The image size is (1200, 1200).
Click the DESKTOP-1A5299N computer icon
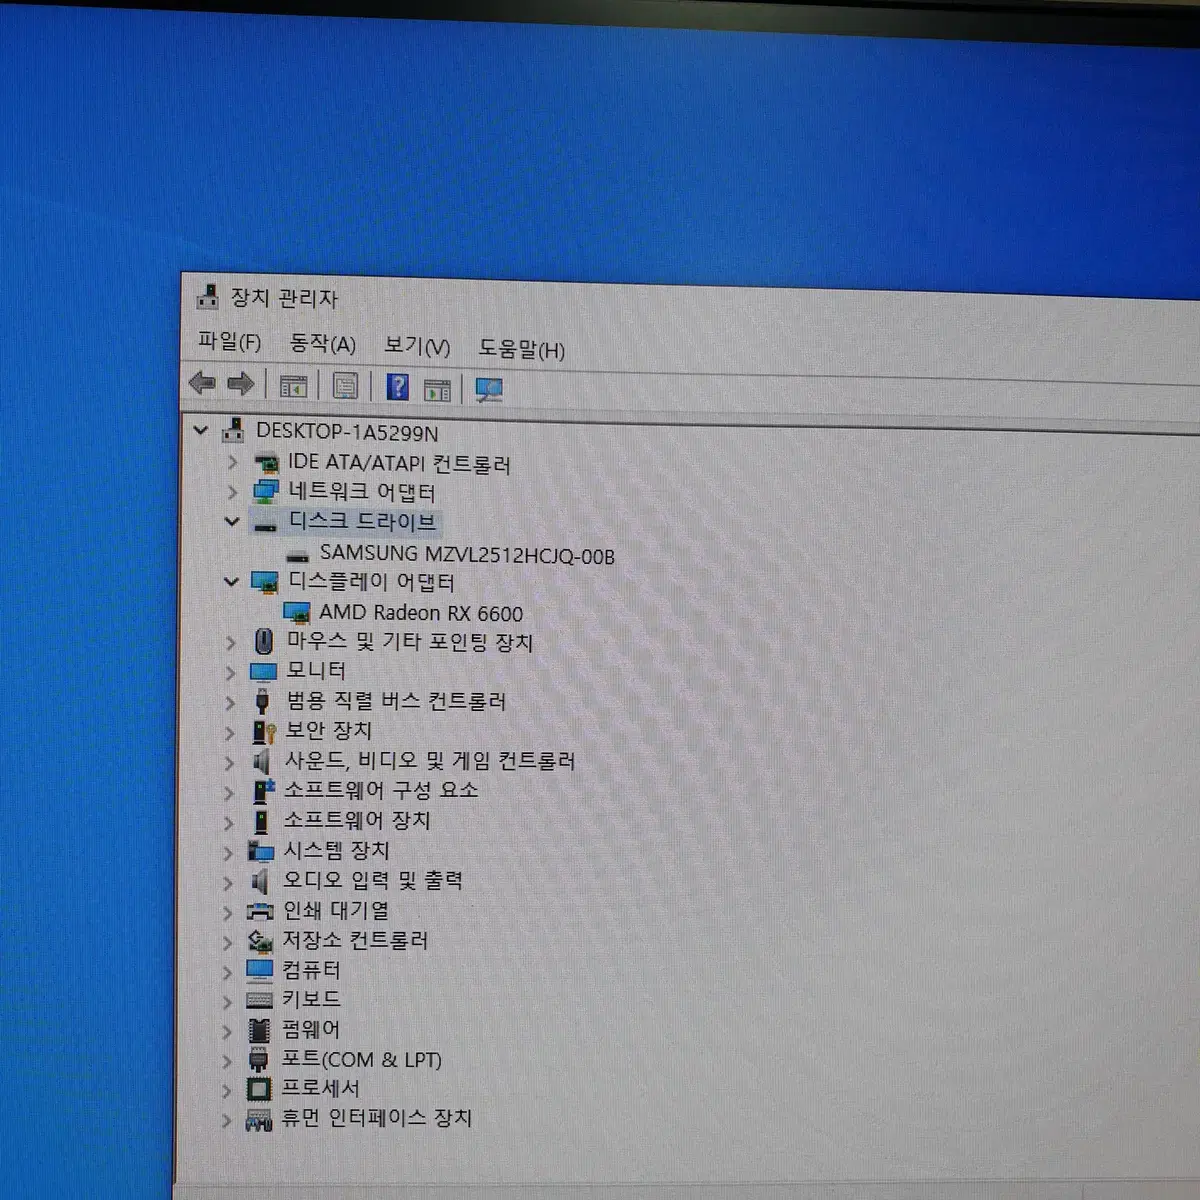pyautogui.click(x=233, y=431)
